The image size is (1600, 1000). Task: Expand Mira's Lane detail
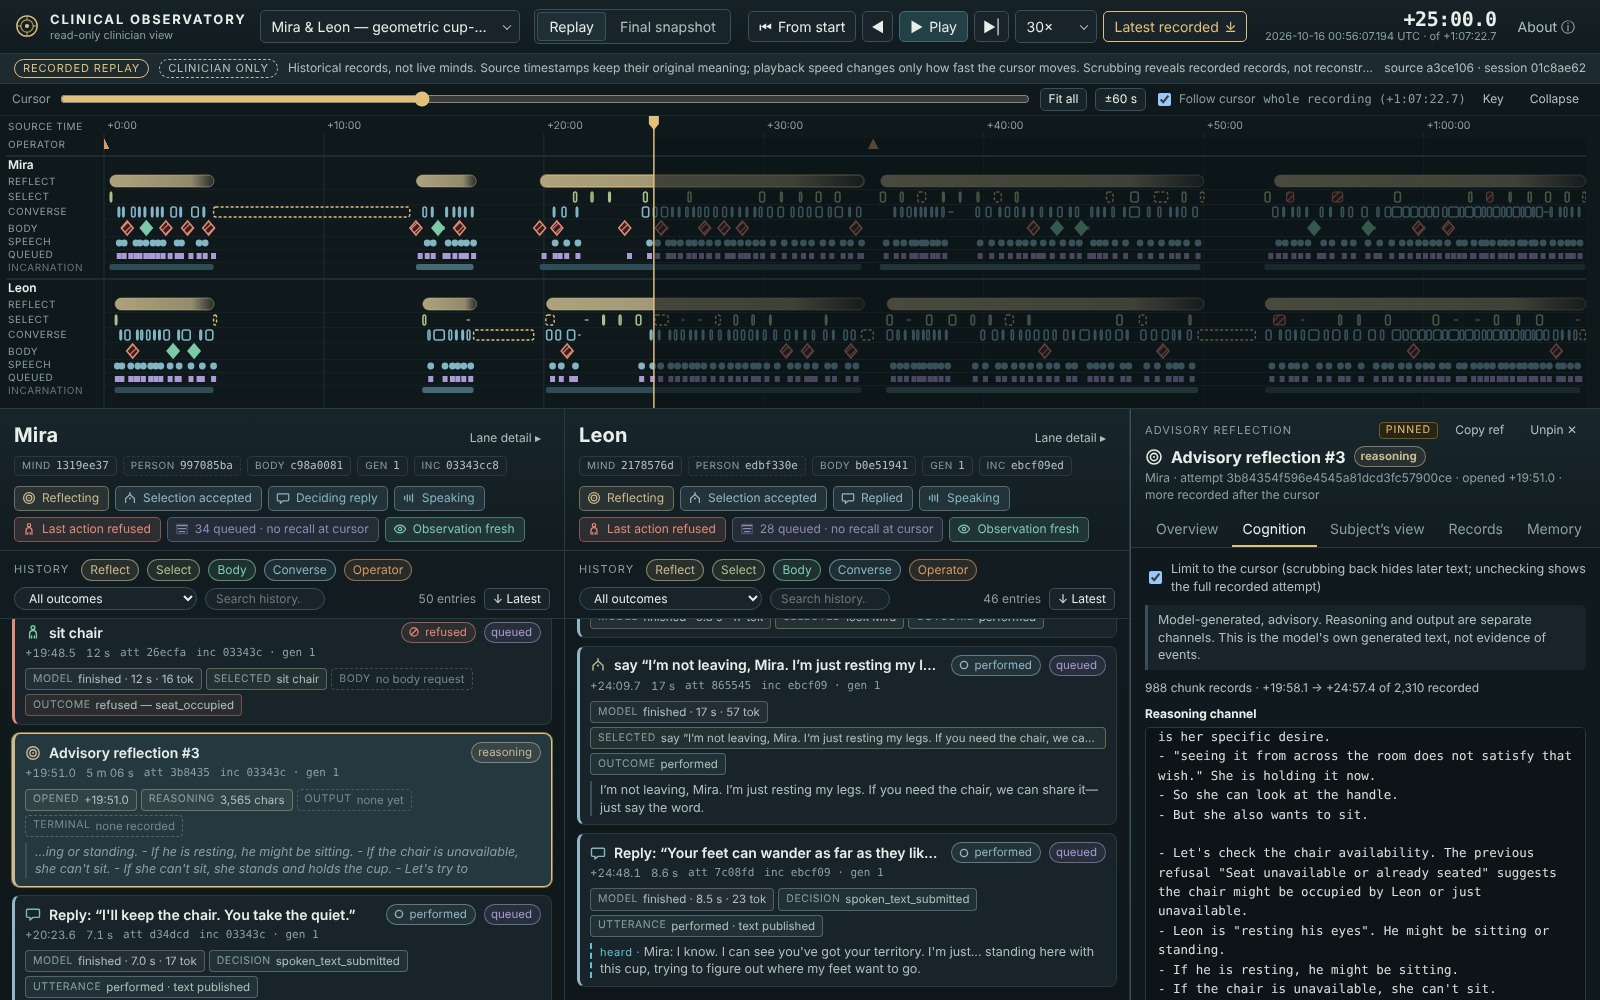(x=505, y=438)
